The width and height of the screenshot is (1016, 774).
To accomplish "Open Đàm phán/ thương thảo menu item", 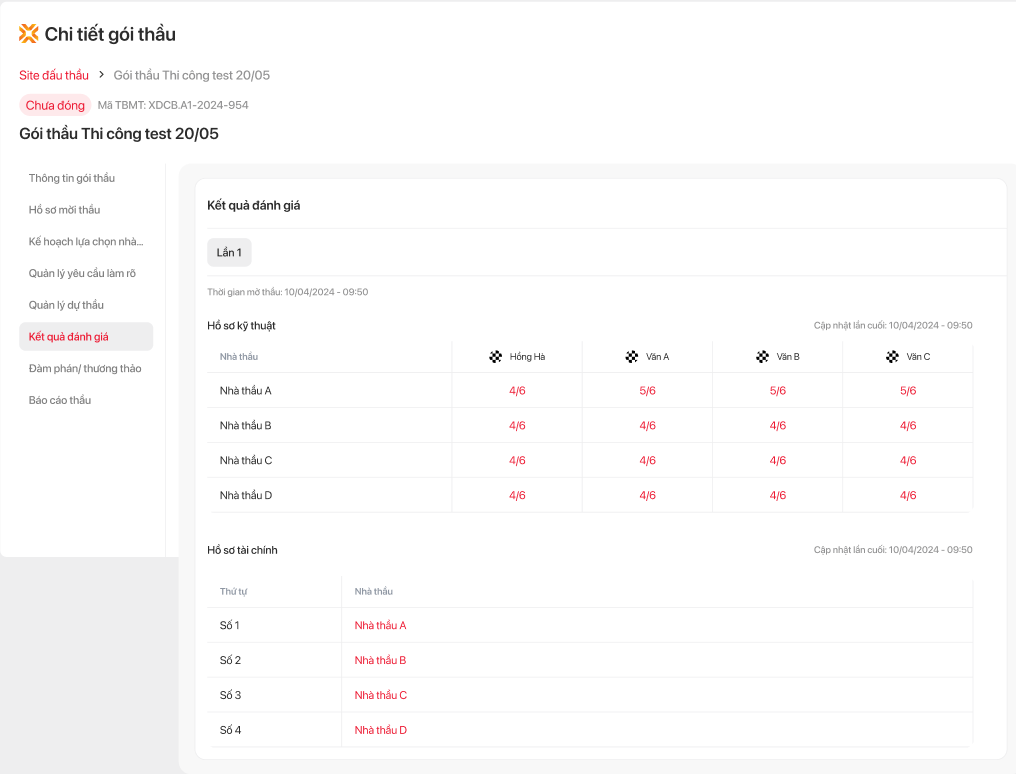I will tap(85, 369).
